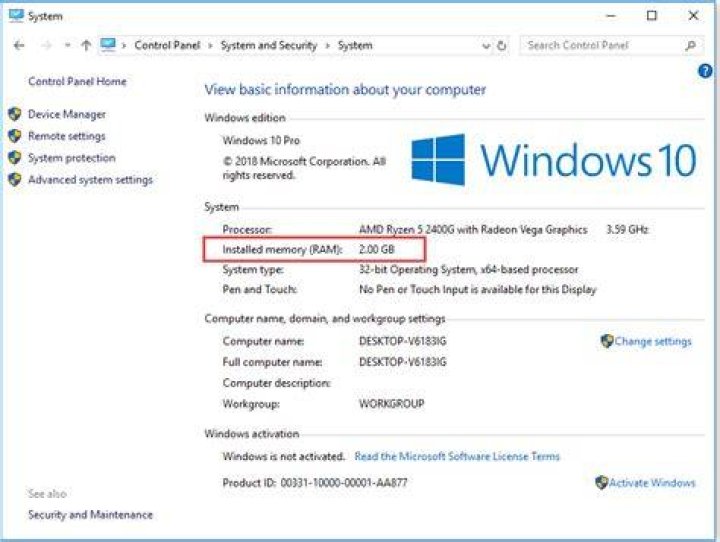
Task: Open Help via the question mark icon
Action: (705, 71)
